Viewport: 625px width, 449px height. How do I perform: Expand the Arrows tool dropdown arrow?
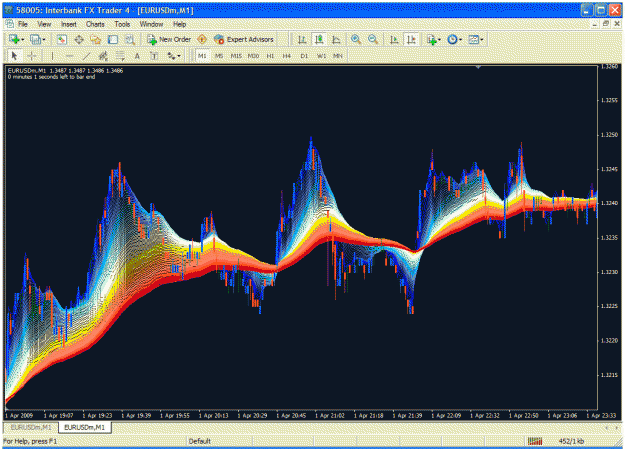pos(179,56)
